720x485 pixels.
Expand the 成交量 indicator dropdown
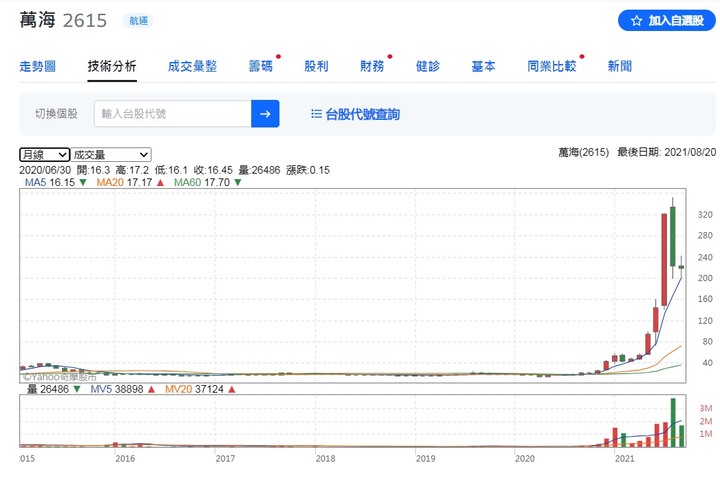point(111,155)
